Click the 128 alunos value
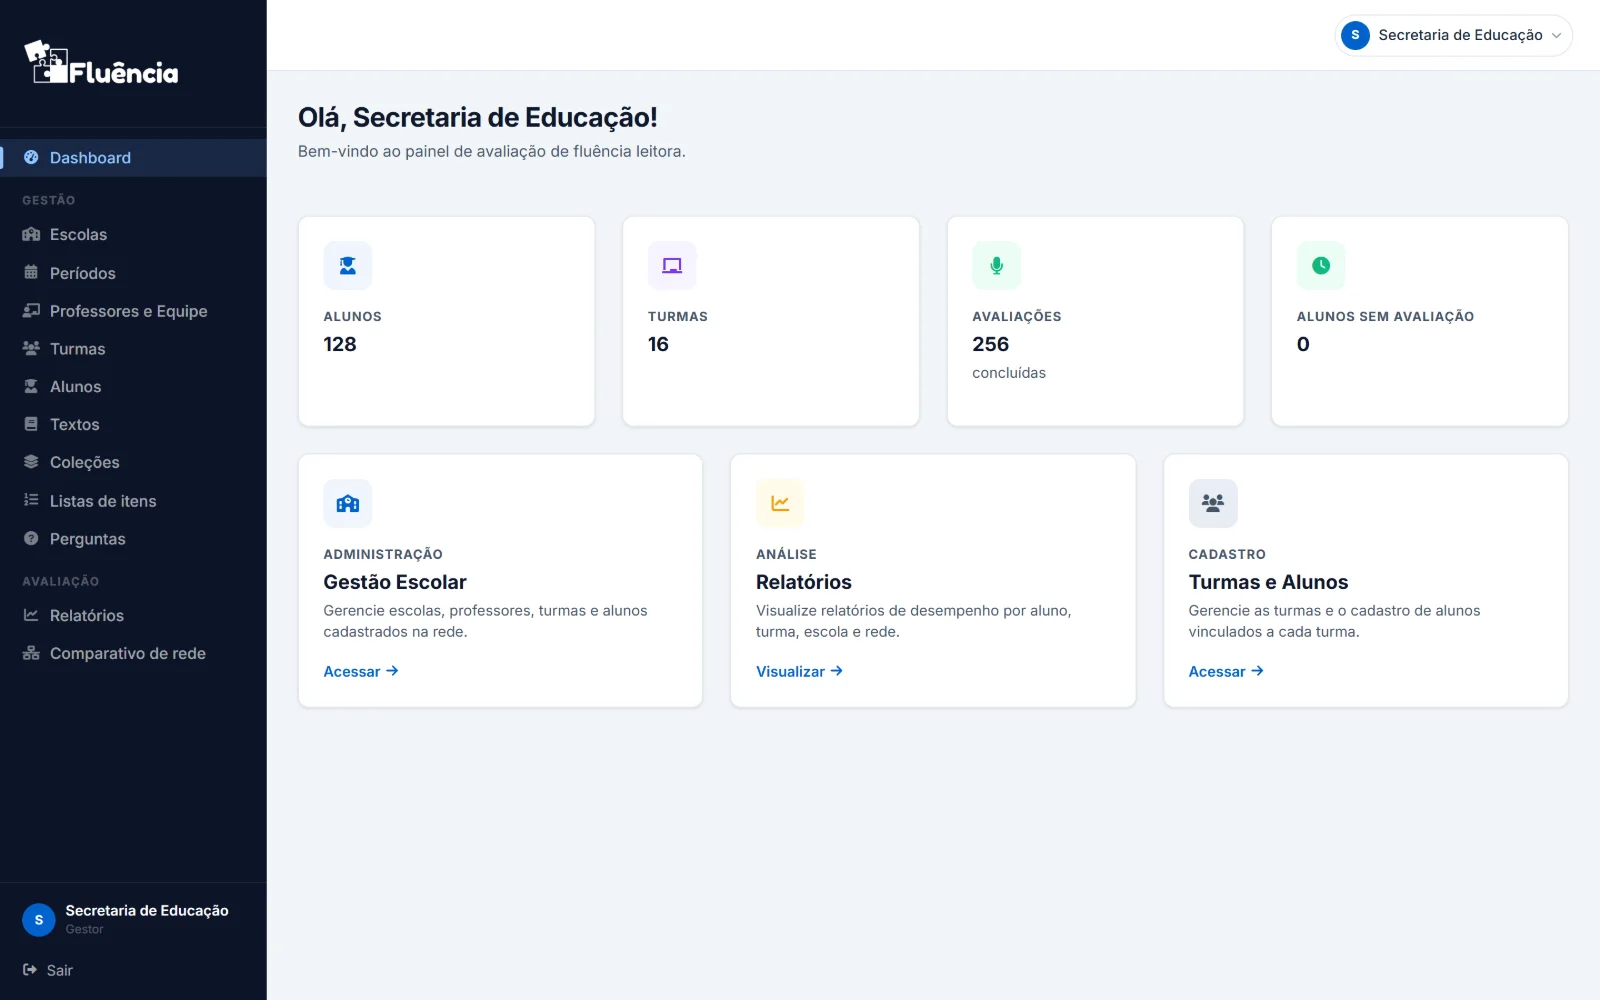1600x1000 pixels. click(x=340, y=344)
